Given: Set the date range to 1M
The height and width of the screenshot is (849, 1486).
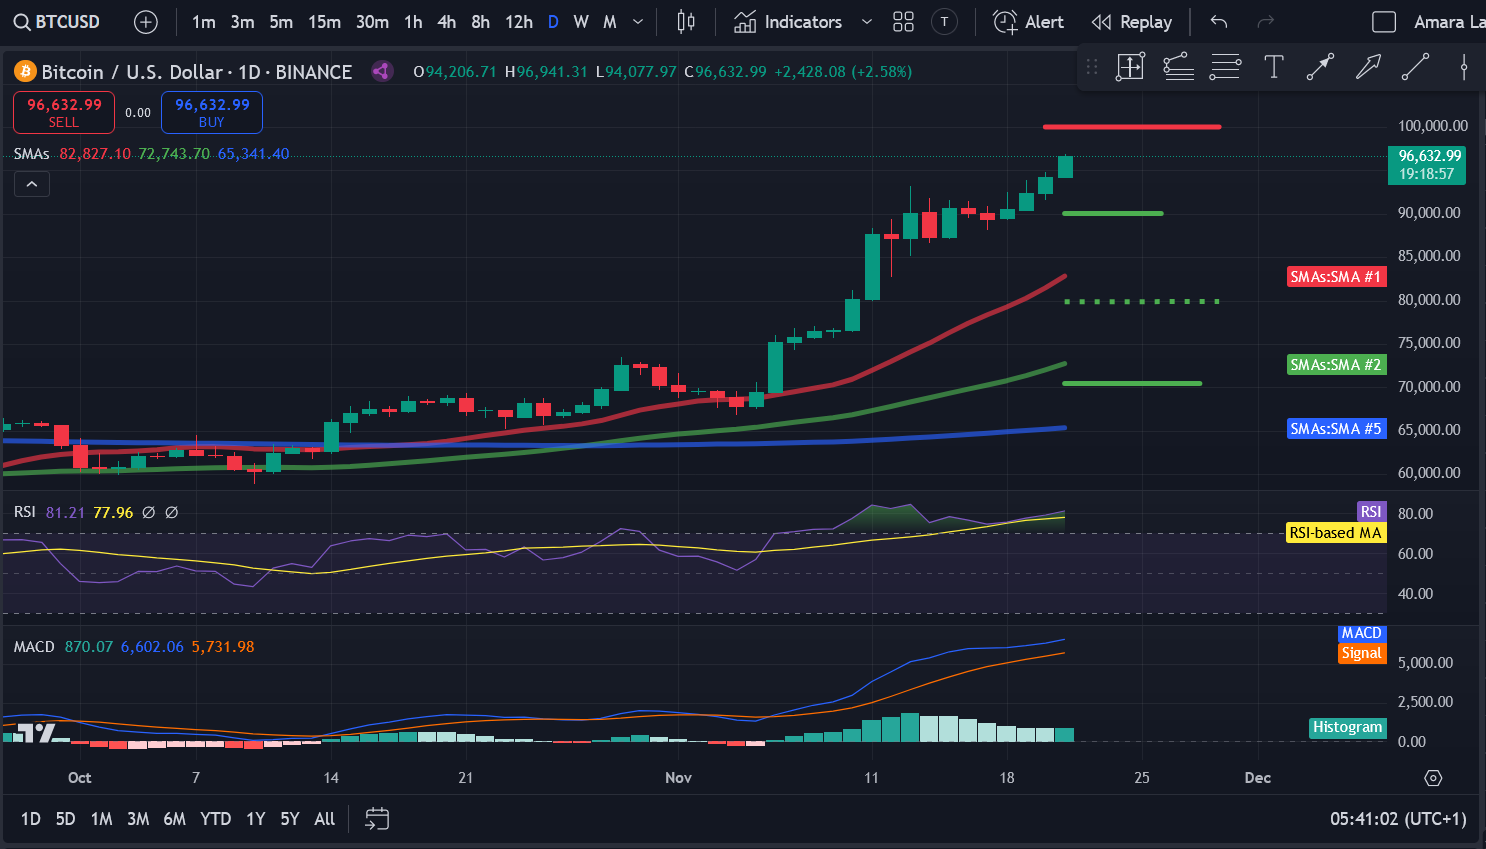Looking at the screenshot, I should point(101,819).
